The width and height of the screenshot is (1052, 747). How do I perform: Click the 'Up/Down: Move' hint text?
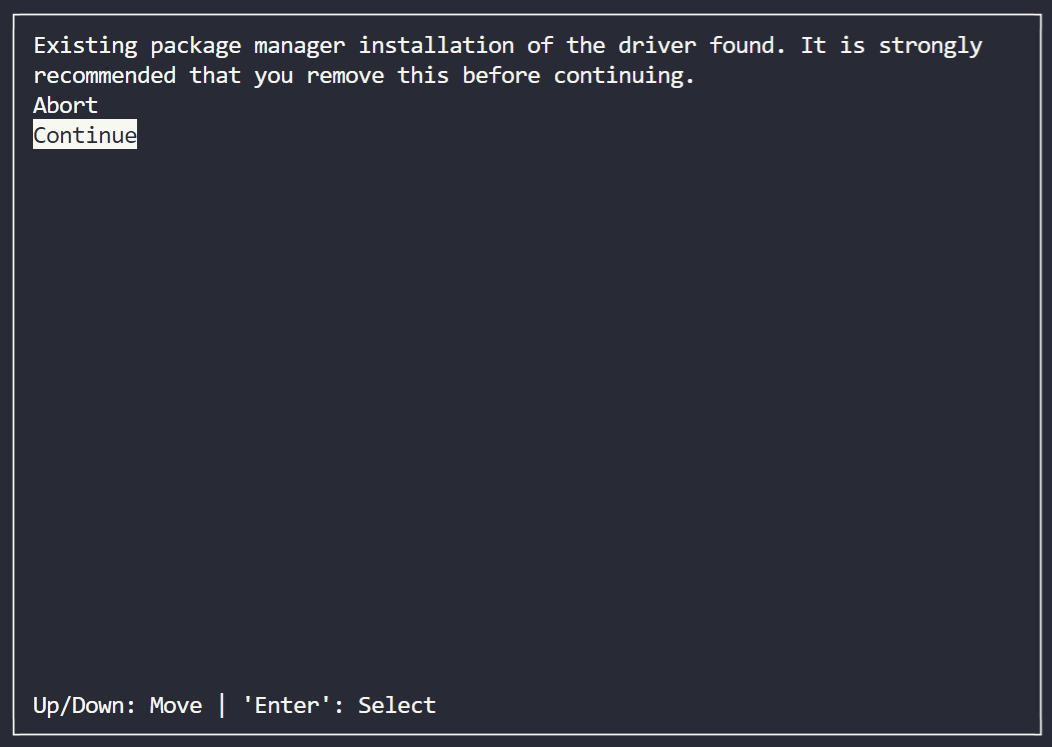(117, 705)
